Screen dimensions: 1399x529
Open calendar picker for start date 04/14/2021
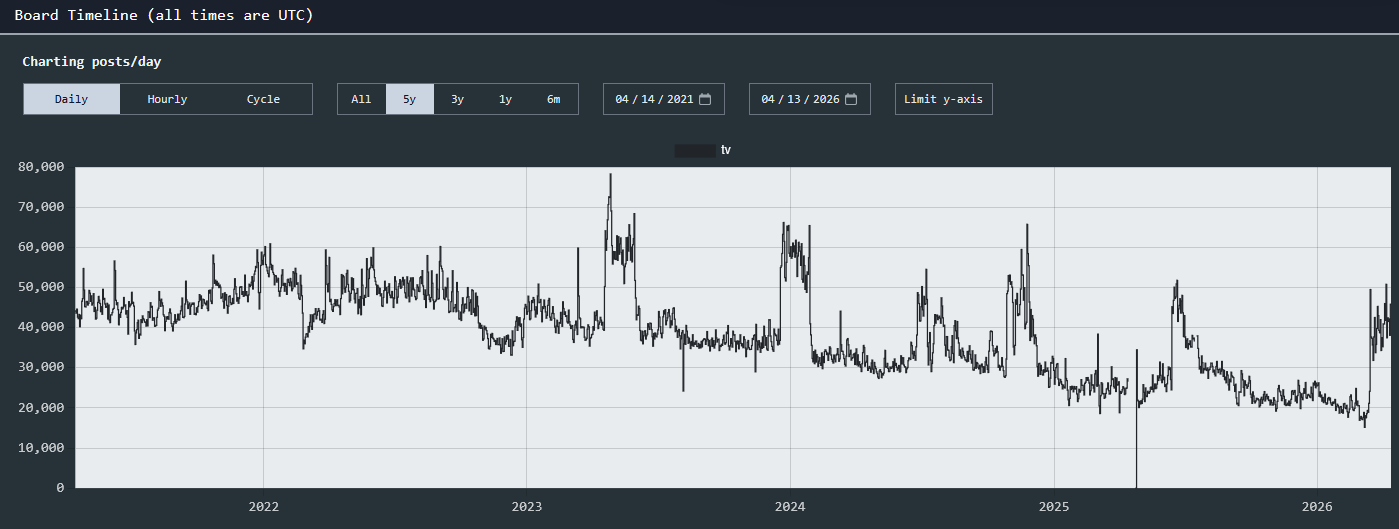pyautogui.click(x=705, y=99)
